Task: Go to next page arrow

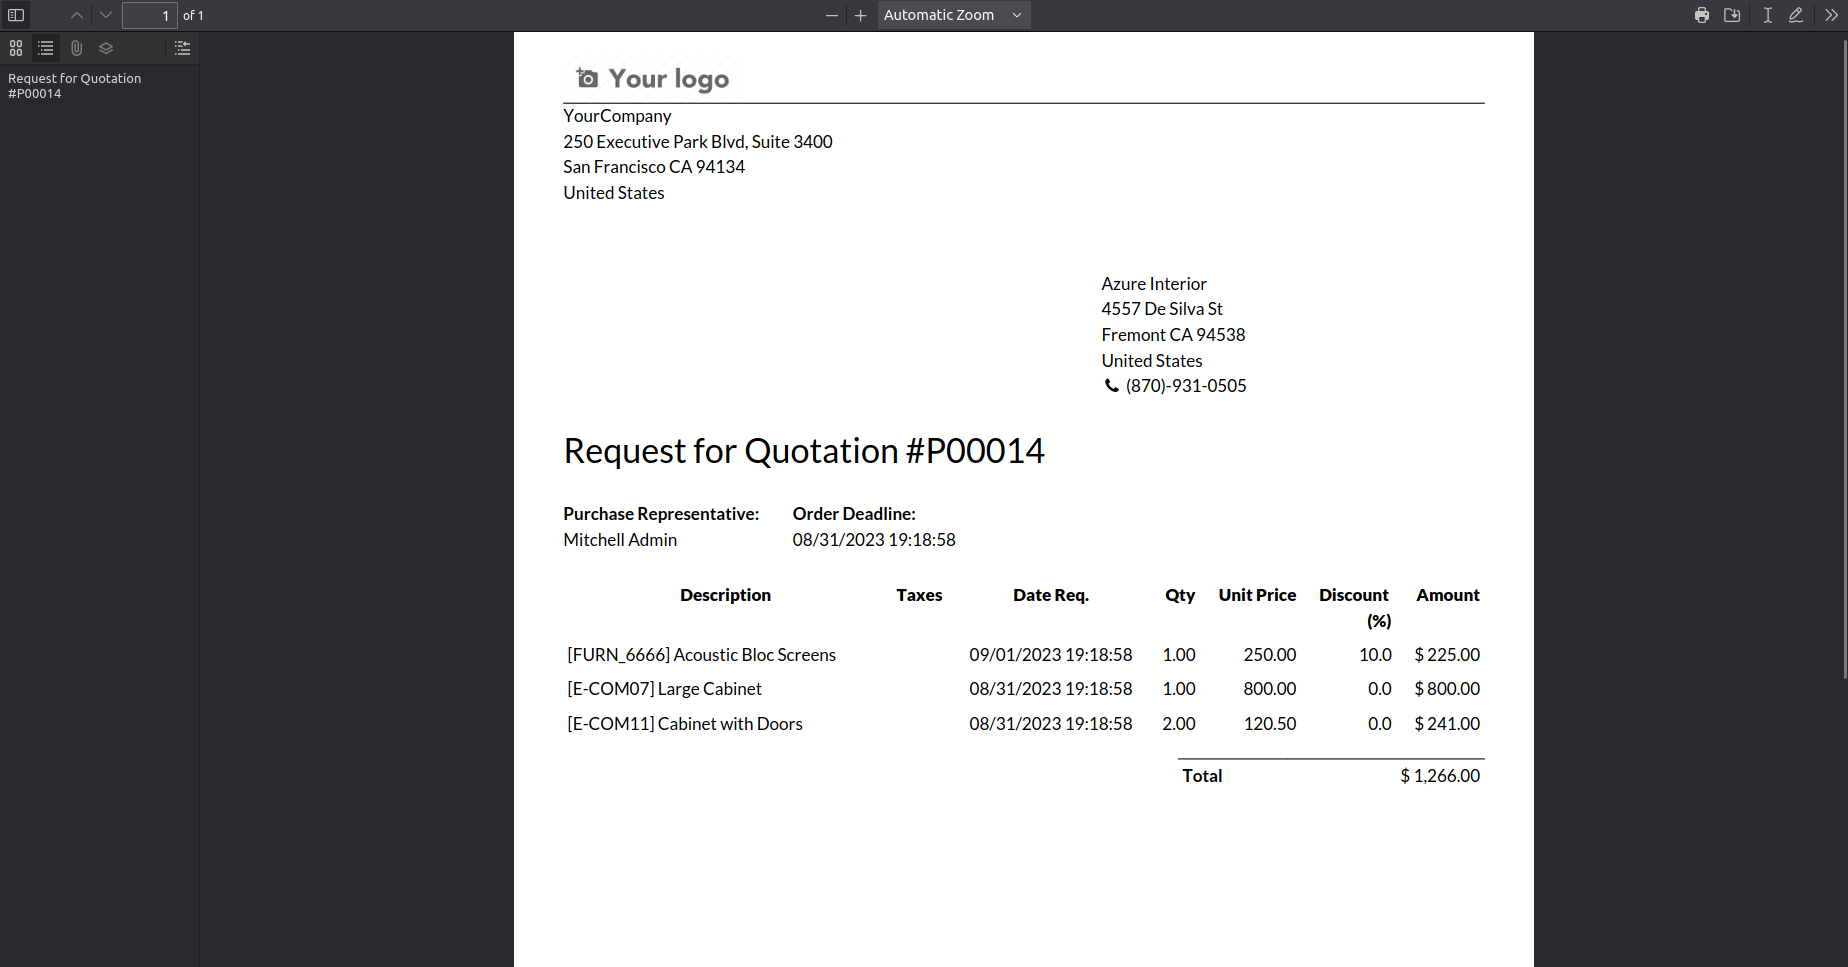Action: (106, 15)
